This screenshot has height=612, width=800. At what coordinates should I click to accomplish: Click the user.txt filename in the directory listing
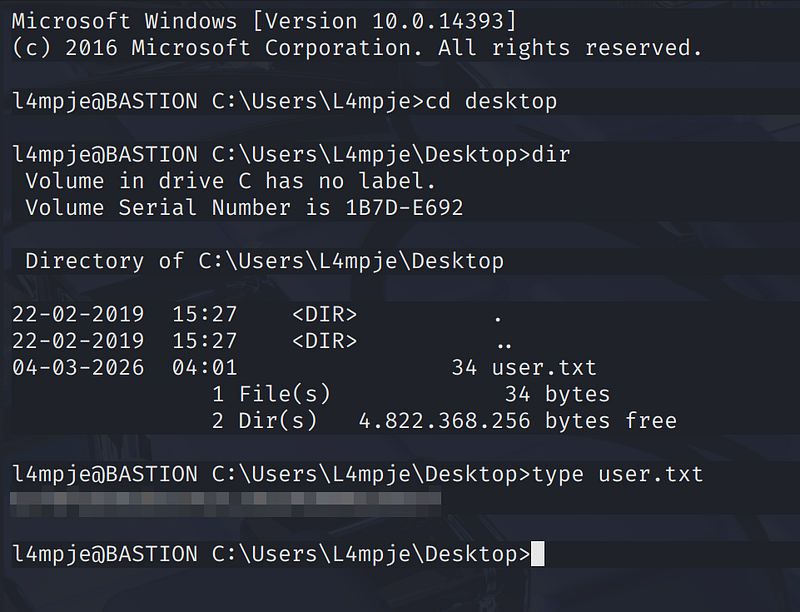click(x=544, y=367)
